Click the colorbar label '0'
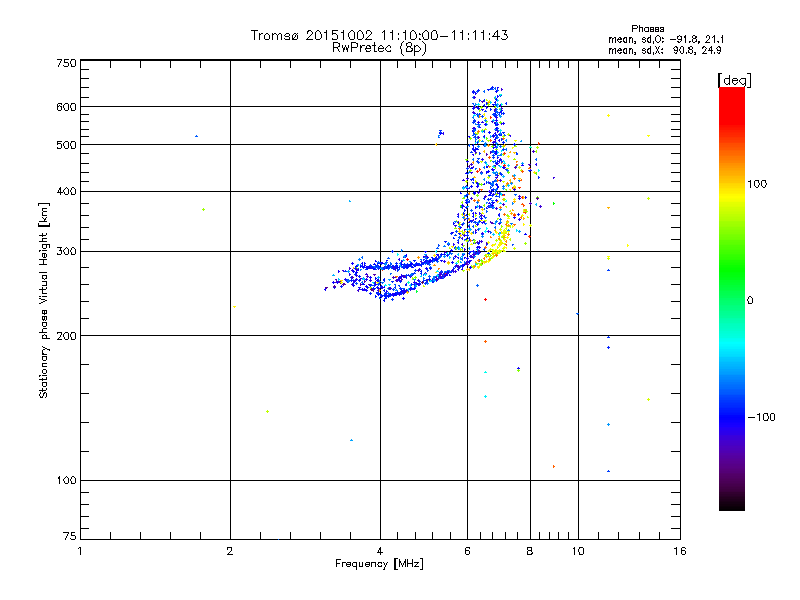The height and width of the screenshot is (600, 800). [x=749, y=301]
